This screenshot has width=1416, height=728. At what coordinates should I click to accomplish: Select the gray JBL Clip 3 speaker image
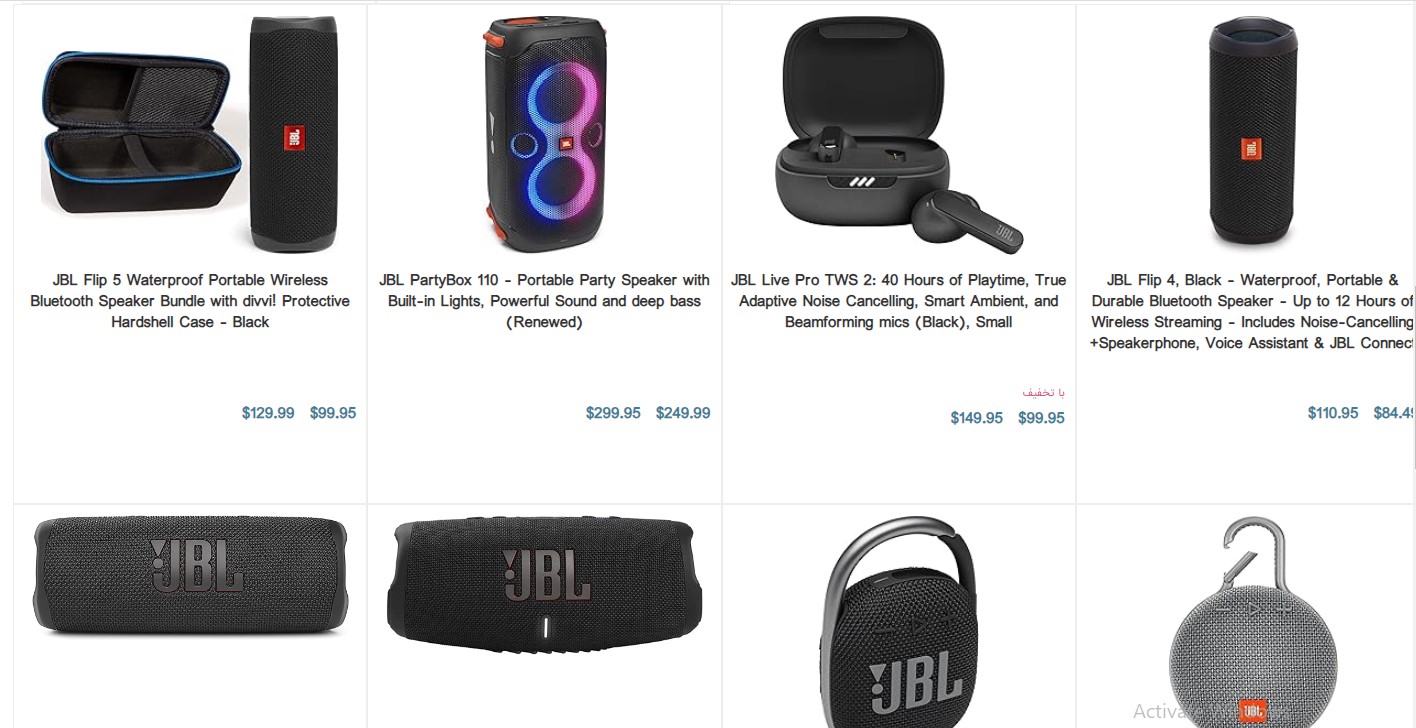(1252, 622)
